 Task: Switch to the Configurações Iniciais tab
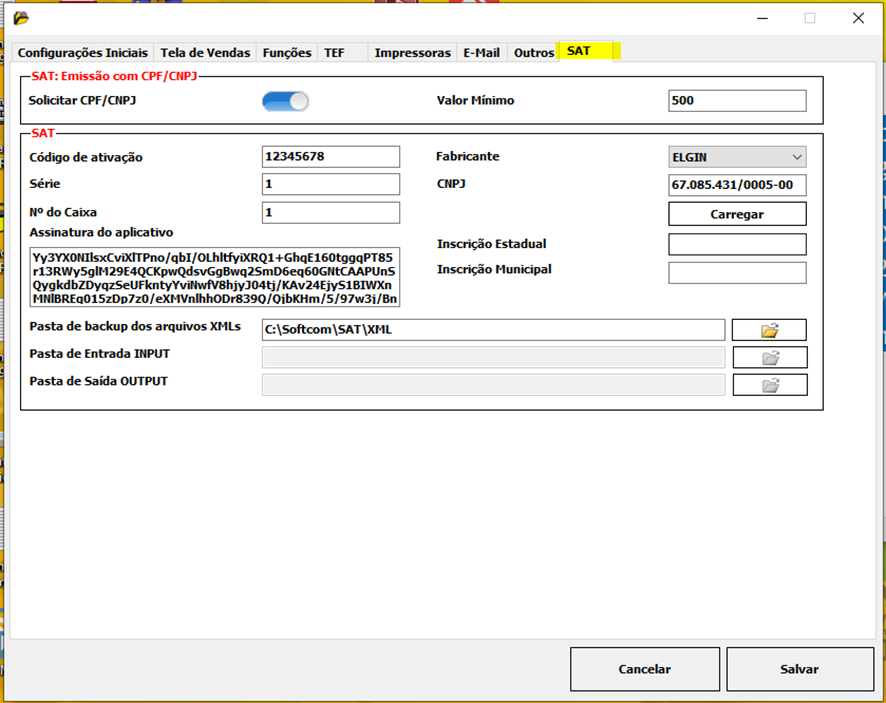(83, 53)
